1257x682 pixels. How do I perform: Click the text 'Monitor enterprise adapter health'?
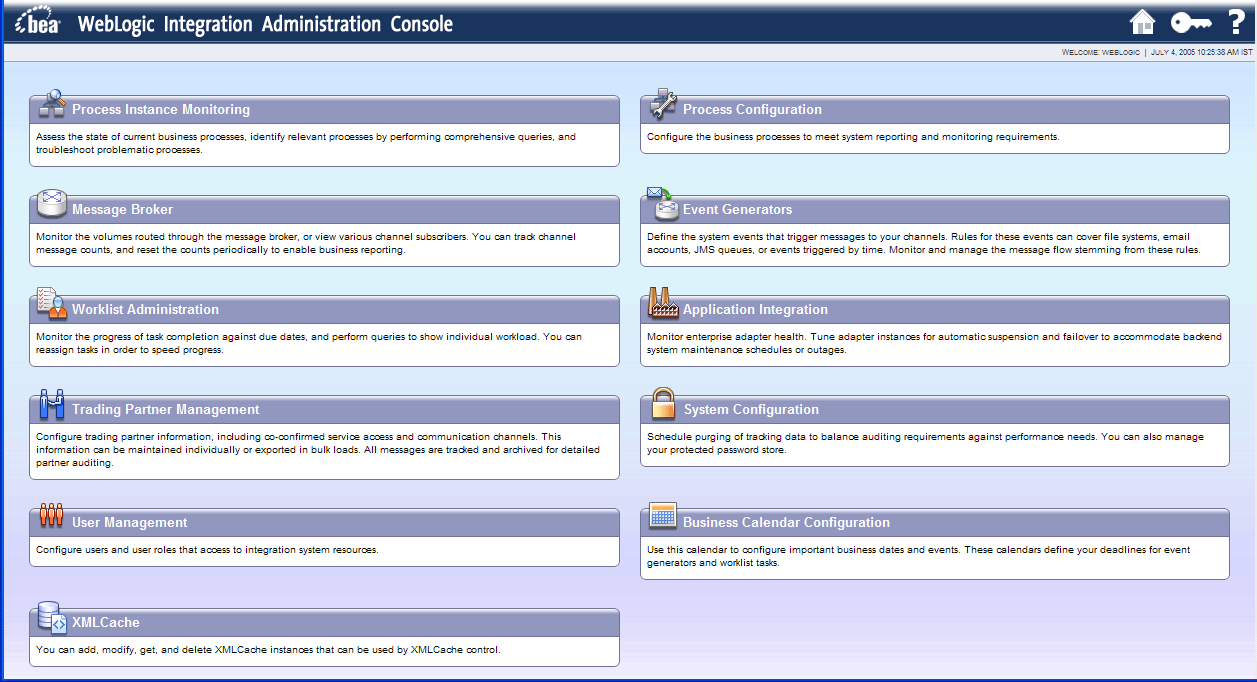pos(725,337)
